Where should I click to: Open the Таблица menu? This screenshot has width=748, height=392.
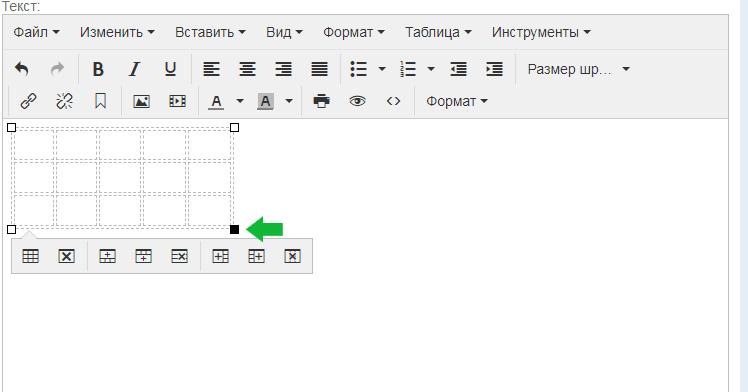[438, 32]
